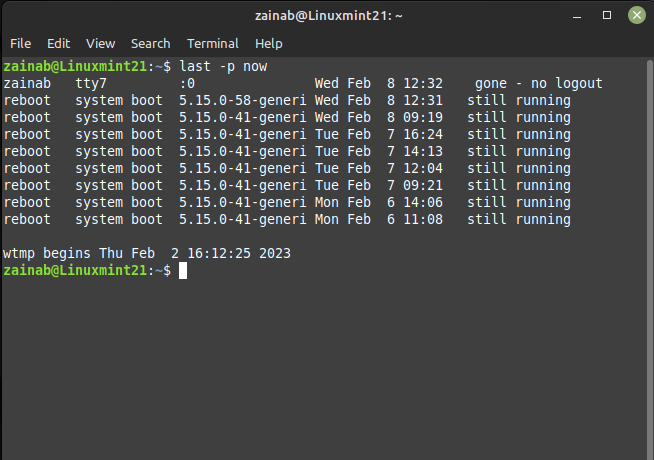
Task: Click the time '11:08' reboot entry
Action: tap(423, 220)
